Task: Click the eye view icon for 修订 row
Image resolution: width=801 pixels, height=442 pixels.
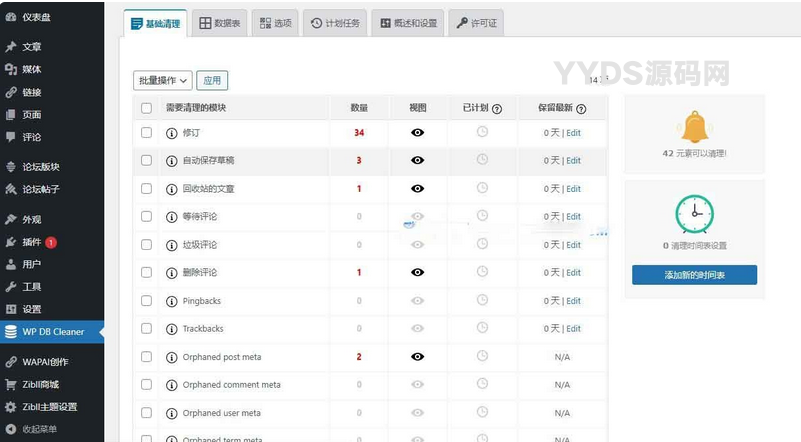Action: pos(418,132)
